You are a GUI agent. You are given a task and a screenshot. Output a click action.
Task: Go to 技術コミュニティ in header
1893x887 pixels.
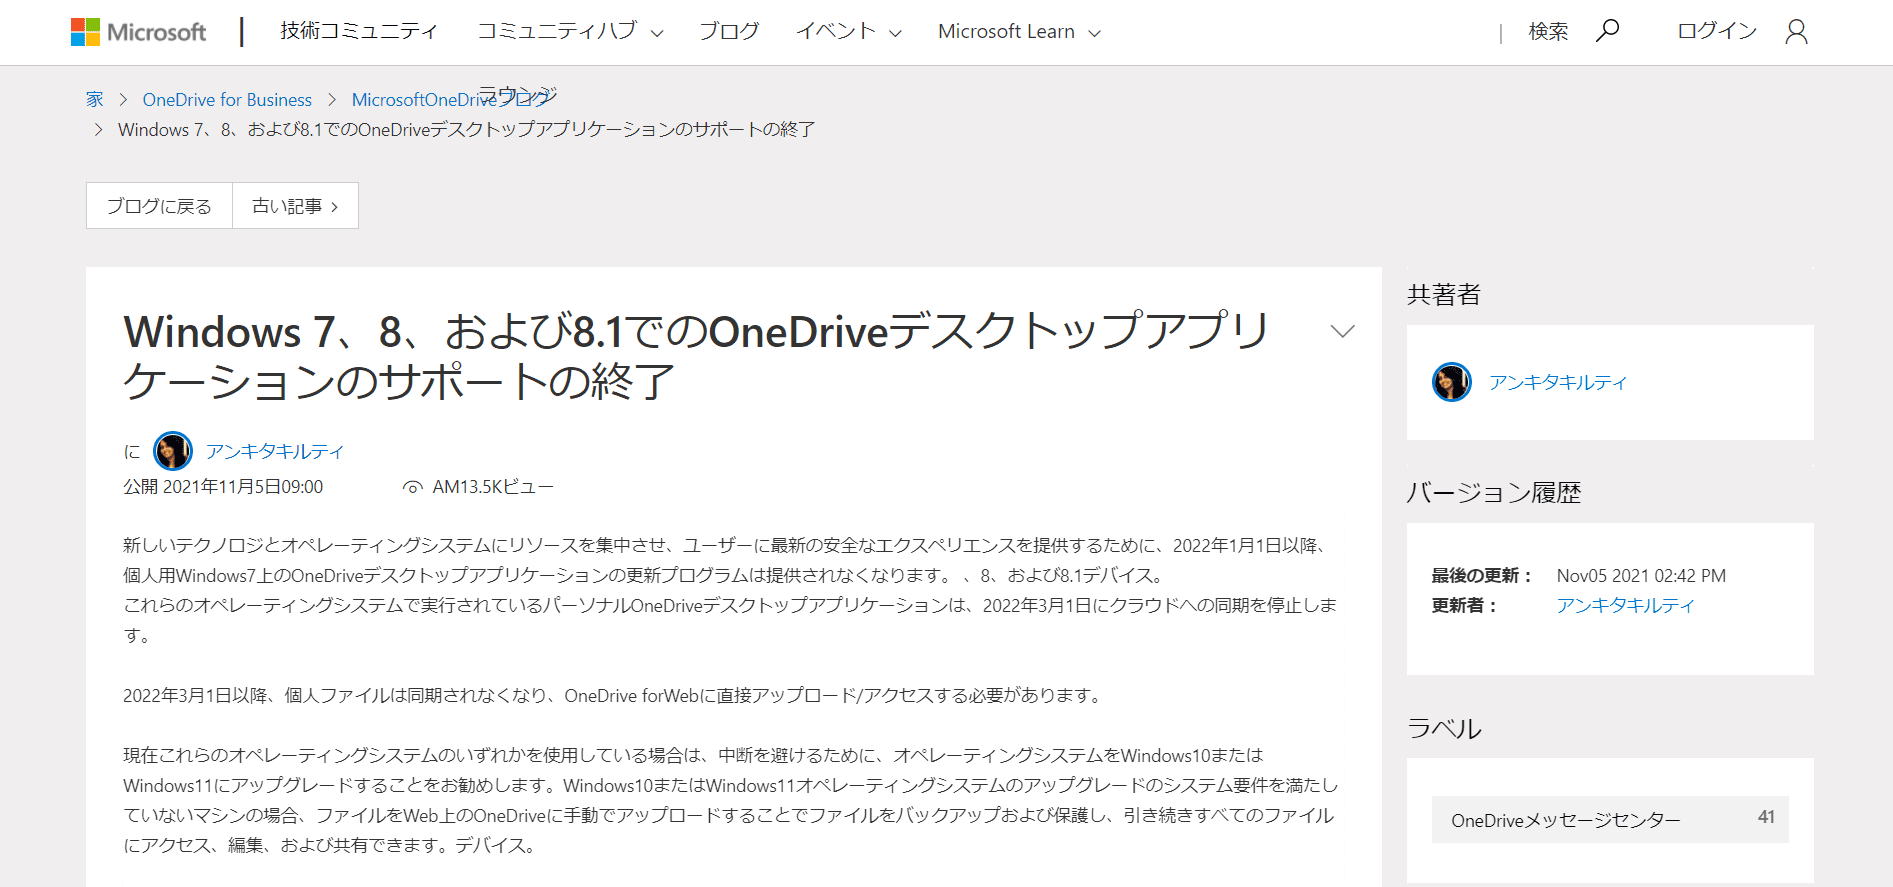[x=358, y=32]
